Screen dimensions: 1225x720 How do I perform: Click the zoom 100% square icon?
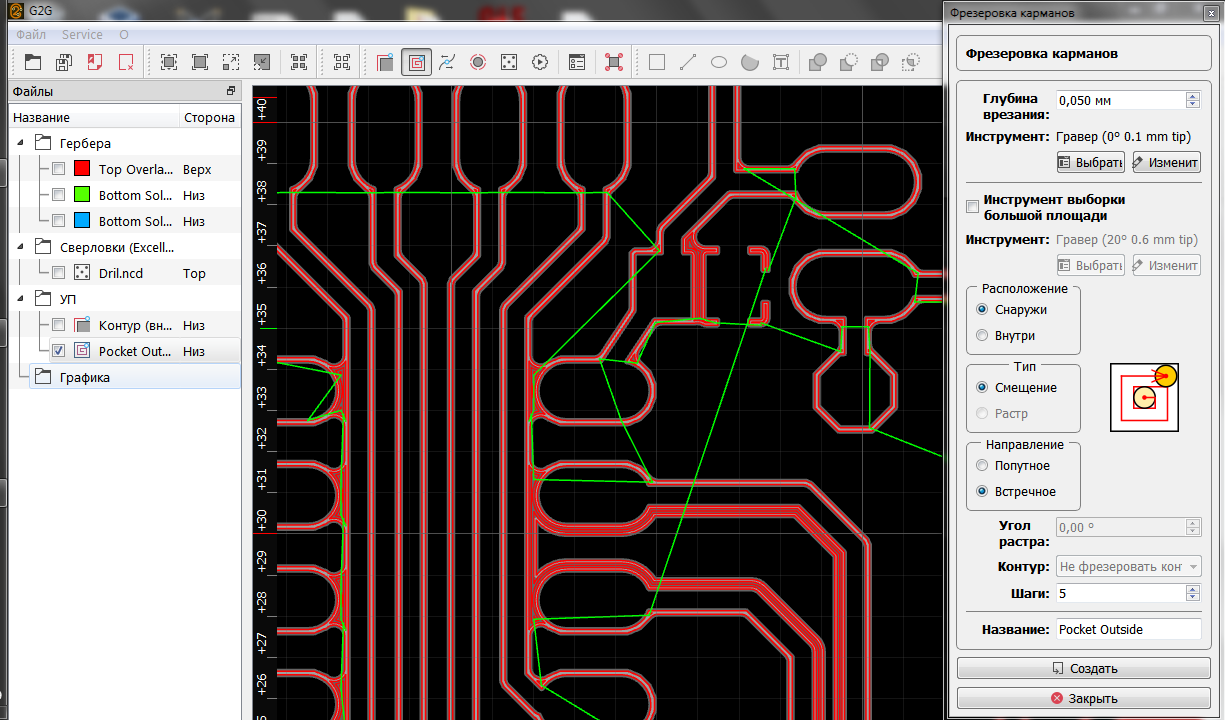click(x=200, y=62)
